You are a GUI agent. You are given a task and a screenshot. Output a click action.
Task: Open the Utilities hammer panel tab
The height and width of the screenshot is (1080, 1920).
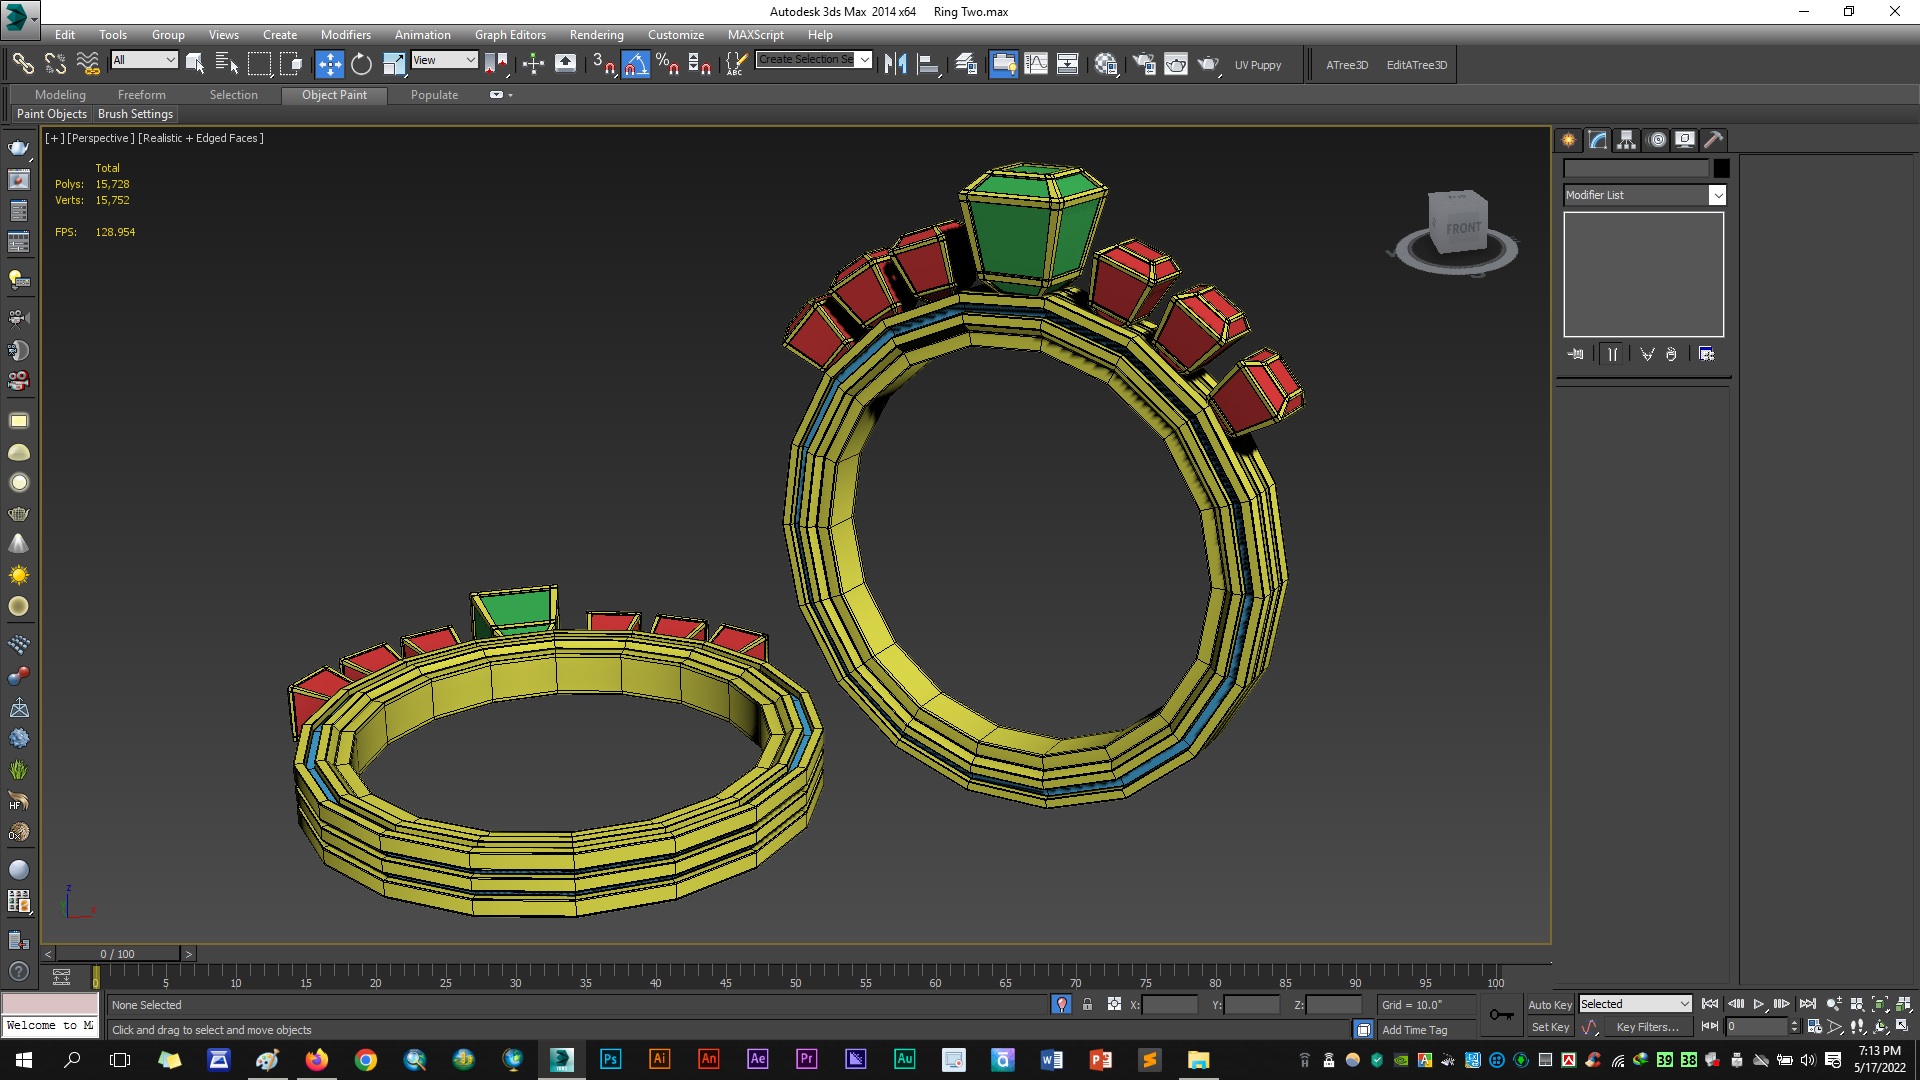pyautogui.click(x=1713, y=140)
